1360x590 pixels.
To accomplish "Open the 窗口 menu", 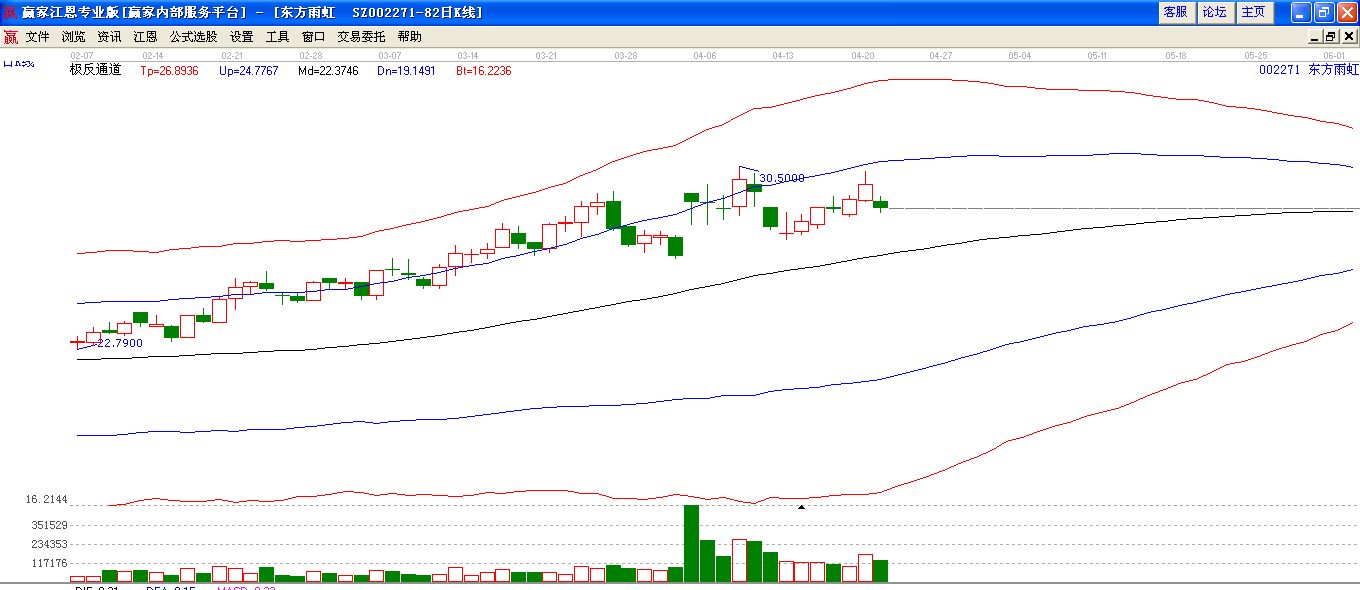I will (314, 37).
